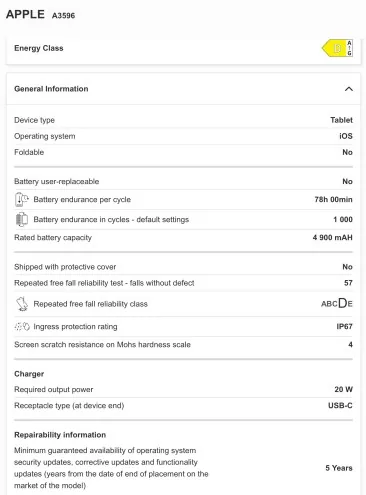
Task: Click the Device type Tablet value
Action: [x=341, y=120]
